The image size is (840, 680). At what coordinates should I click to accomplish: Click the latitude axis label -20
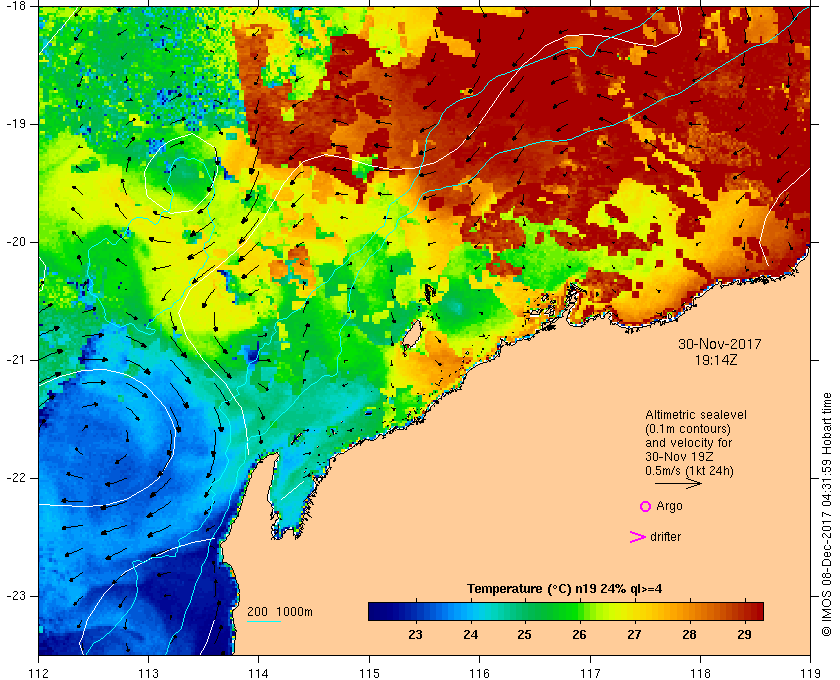pyautogui.click(x=16, y=242)
